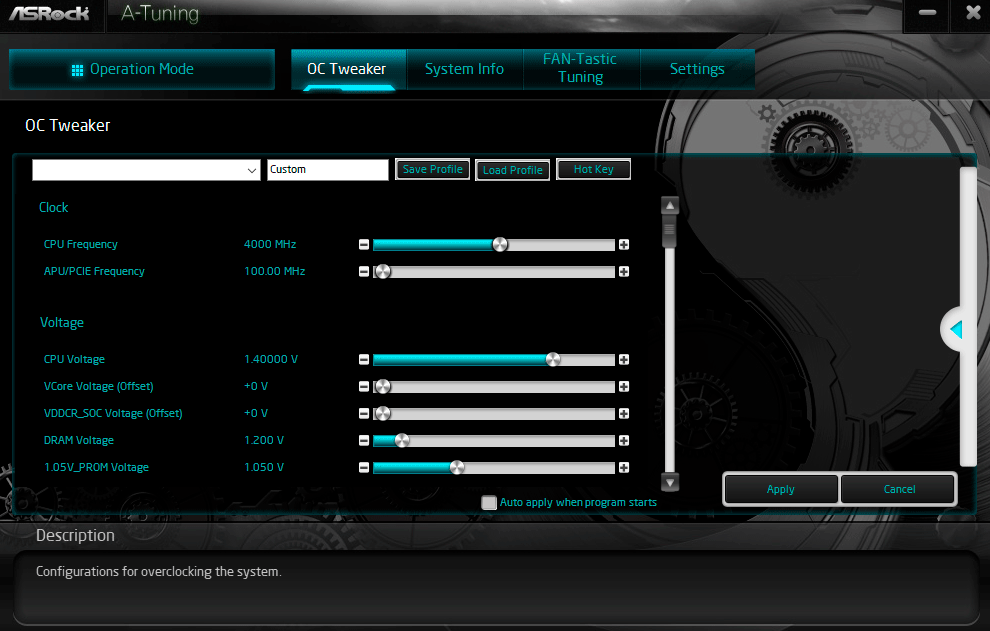Decrease DRAM Voltage with minus icon

click(x=364, y=441)
